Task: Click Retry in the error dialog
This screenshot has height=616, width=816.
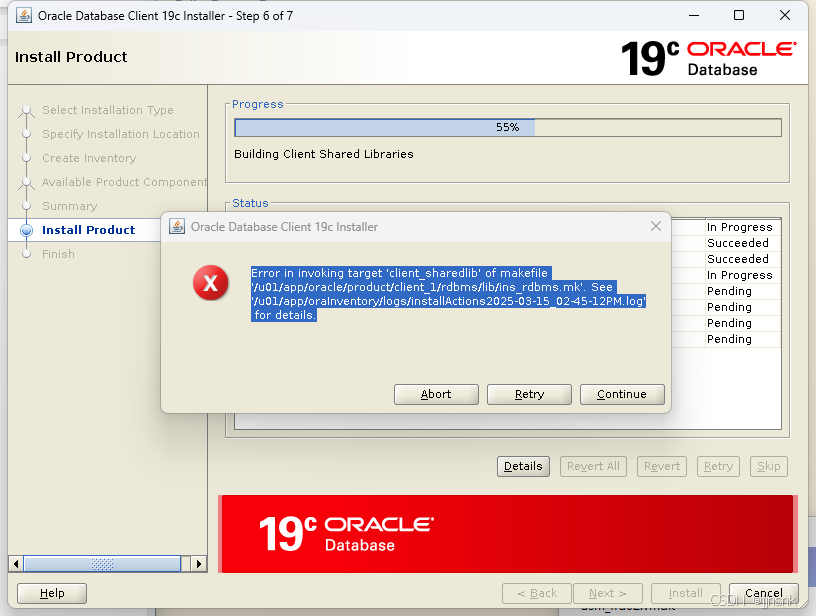Action: 529,394
